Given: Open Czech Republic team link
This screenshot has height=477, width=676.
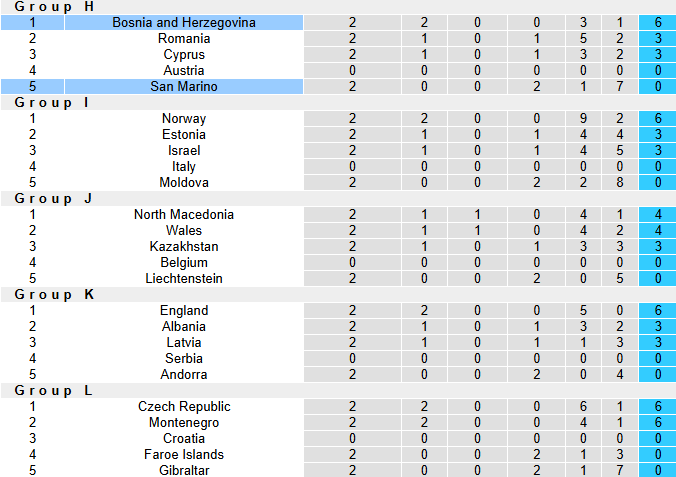Looking at the screenshot, I should click(x=184, y=406).
